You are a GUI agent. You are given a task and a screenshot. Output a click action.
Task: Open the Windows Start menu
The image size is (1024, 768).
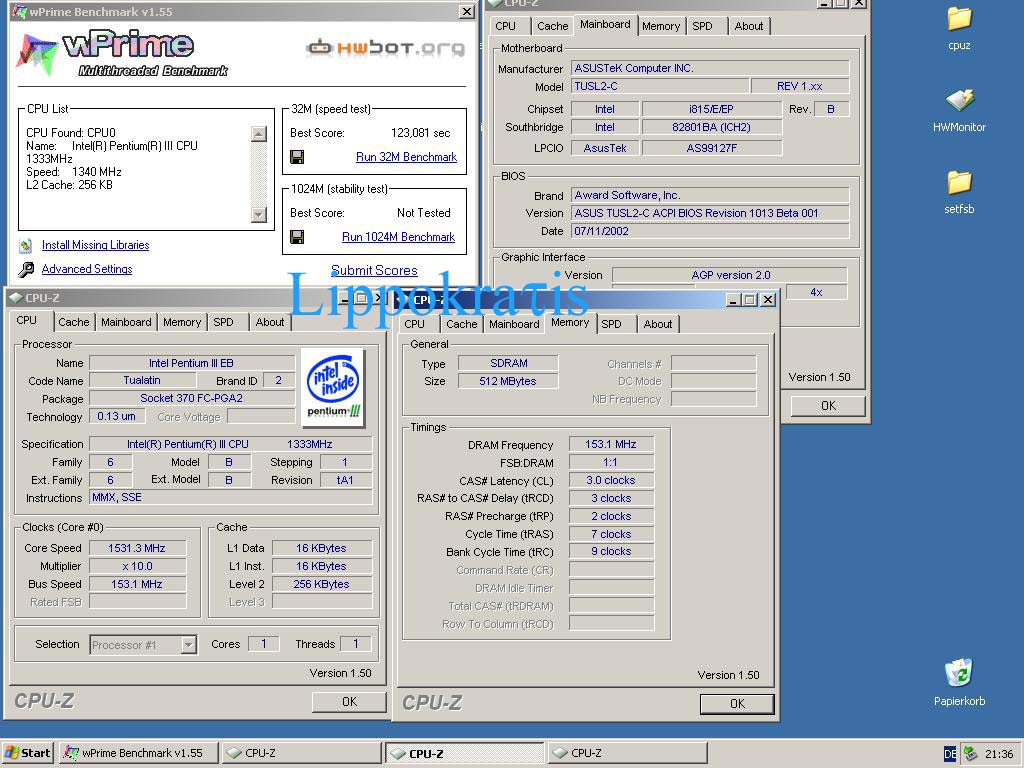[x=27, y=753]
